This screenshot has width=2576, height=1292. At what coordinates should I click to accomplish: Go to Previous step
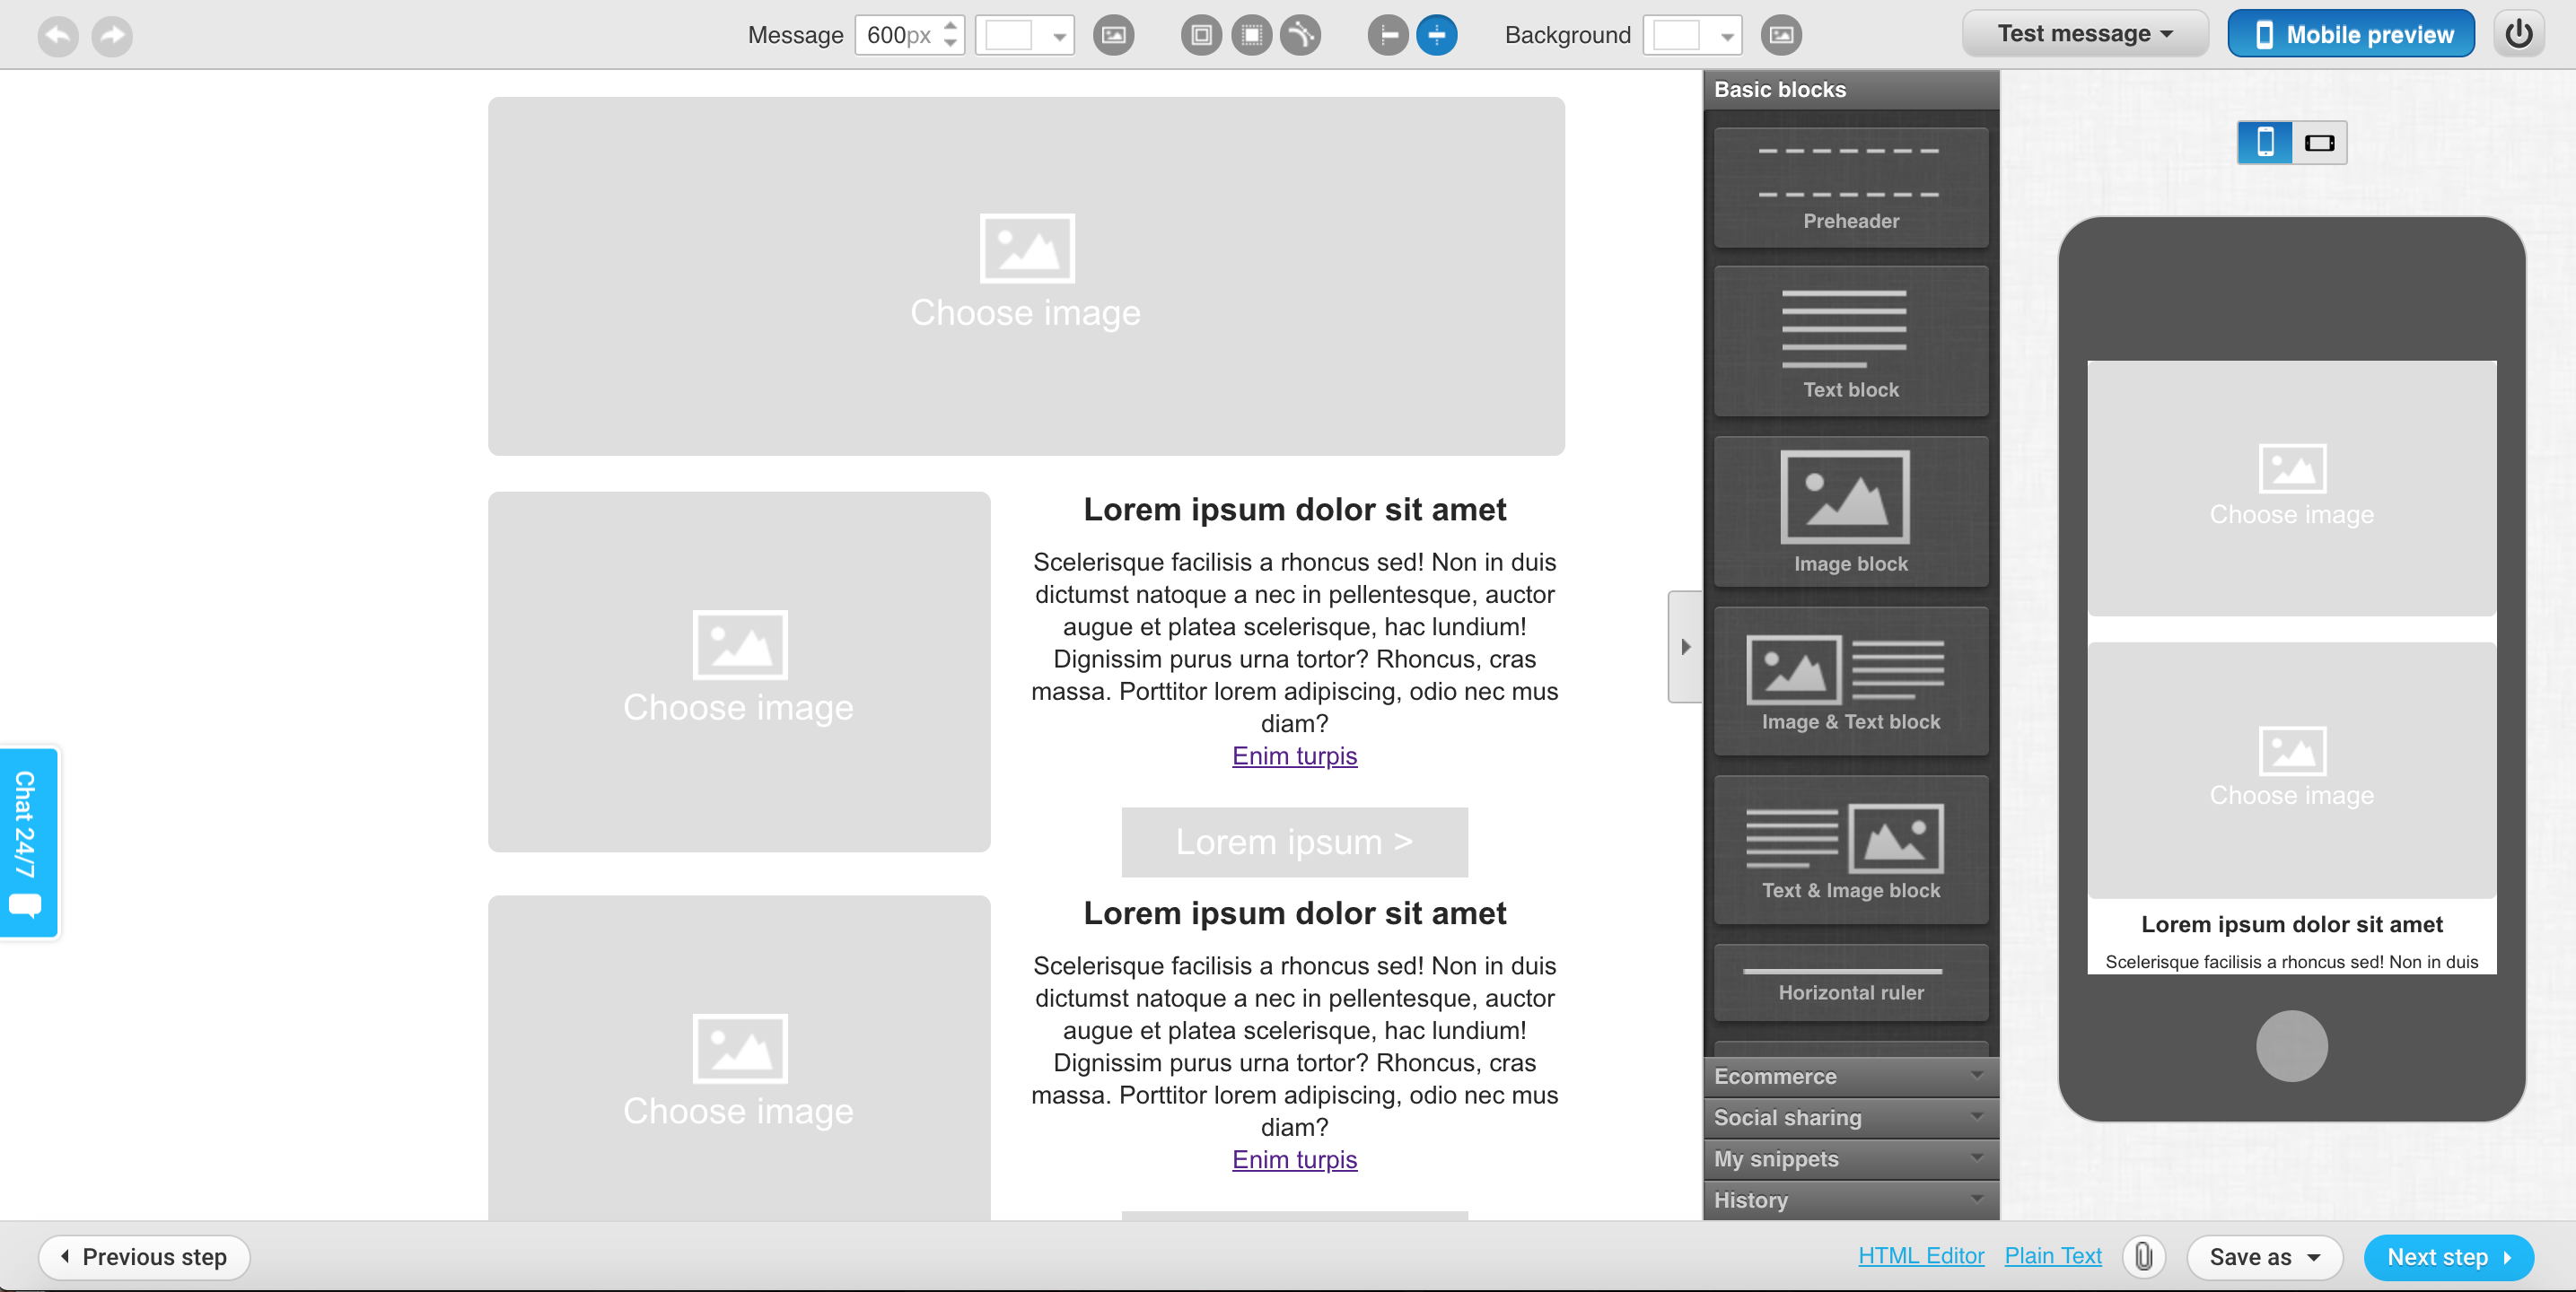pos(144,1257)
